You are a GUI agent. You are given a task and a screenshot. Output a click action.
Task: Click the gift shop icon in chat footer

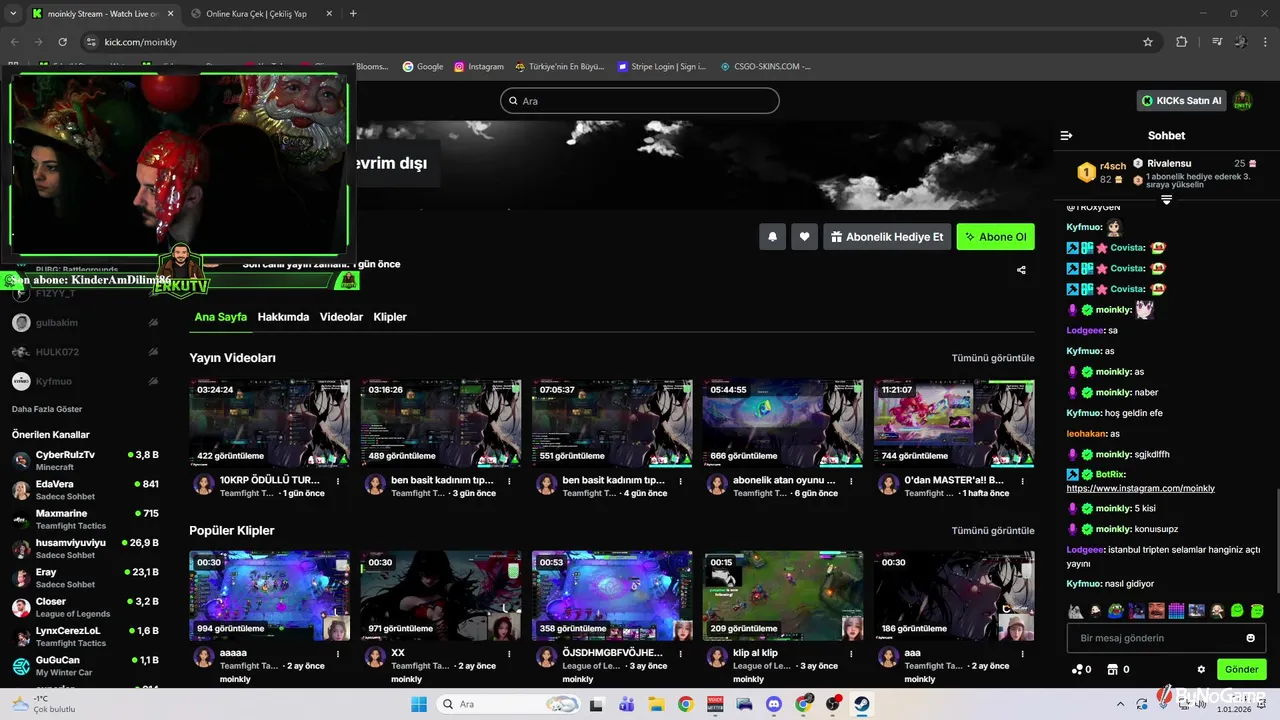coord(1112,669)
